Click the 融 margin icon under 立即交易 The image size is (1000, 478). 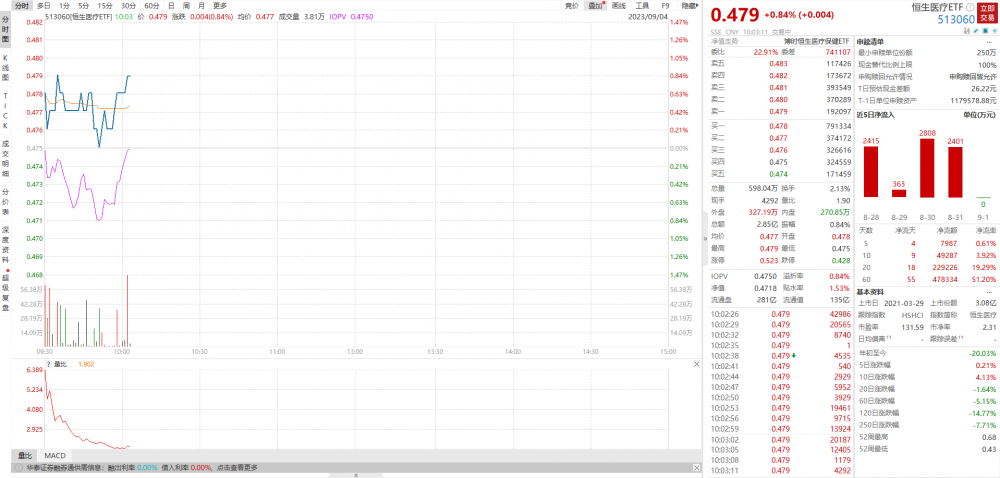point(968,31)
